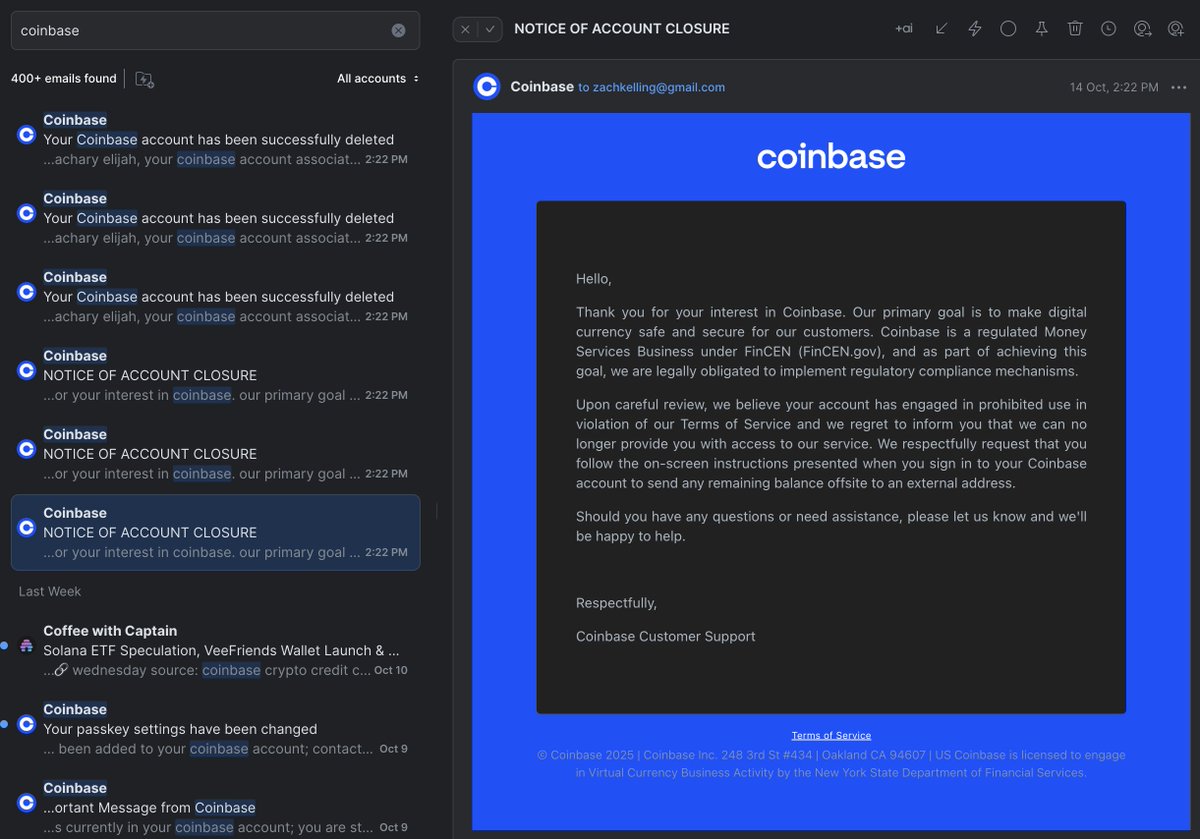Open the All accounts filter dropdown

378,78
